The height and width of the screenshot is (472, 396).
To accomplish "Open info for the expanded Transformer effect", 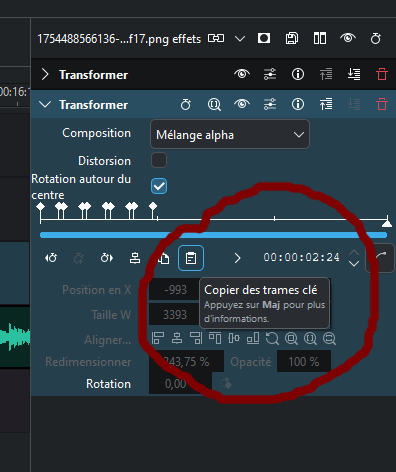I will pyautogui.click(x=298, y=104).
